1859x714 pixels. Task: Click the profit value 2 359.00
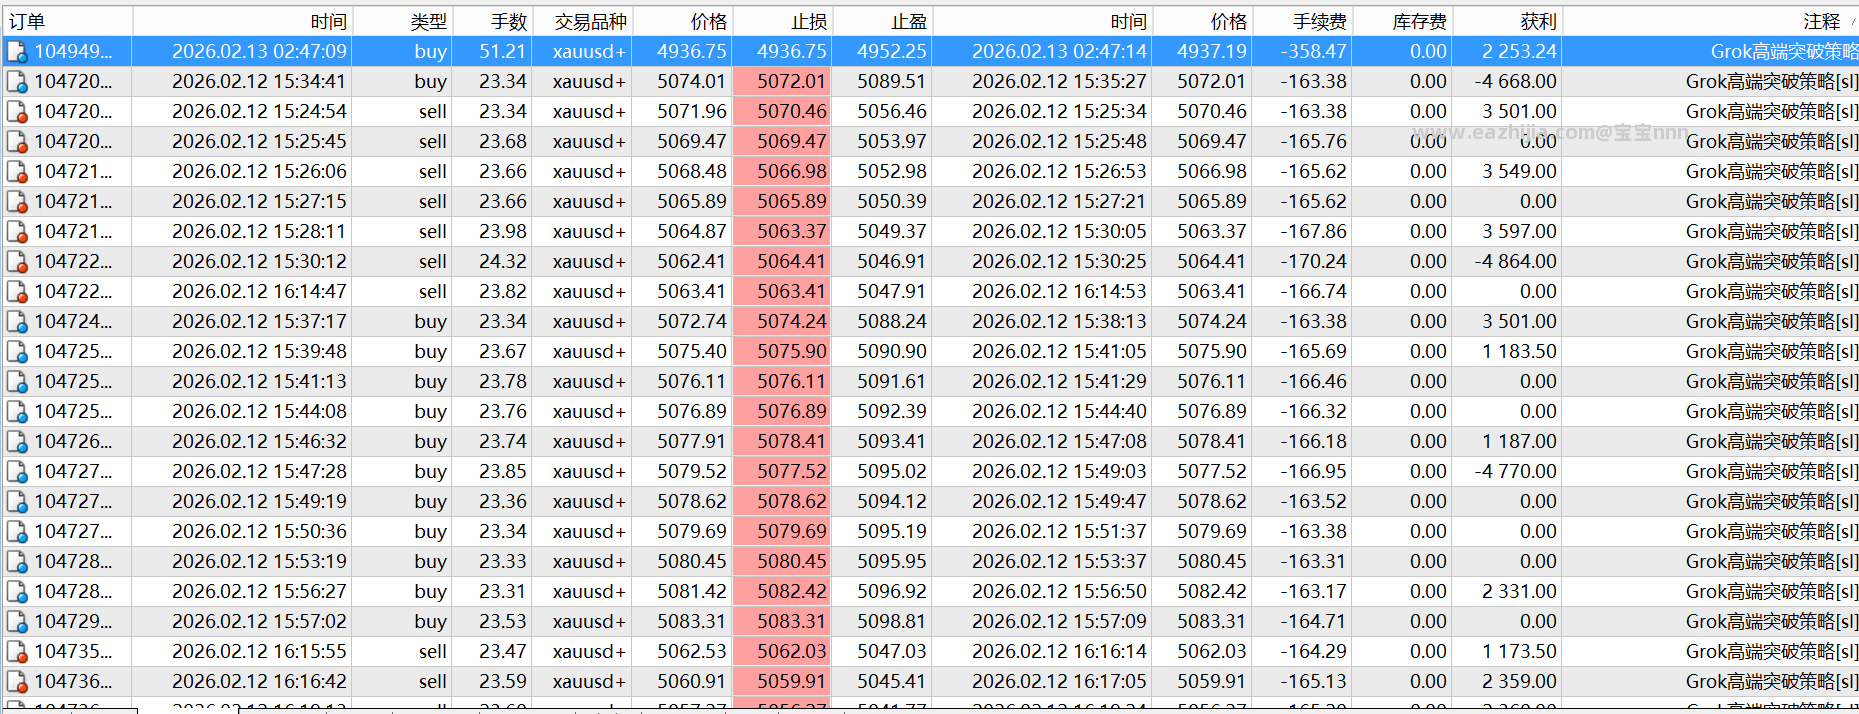[1519, 681]
